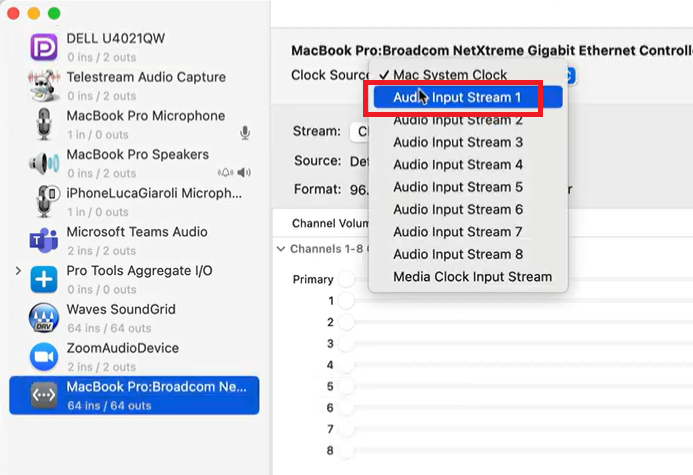Select ZoomAudioDevice device name
The width and height of the screenshot is (693, 475).
pos(123,348)
